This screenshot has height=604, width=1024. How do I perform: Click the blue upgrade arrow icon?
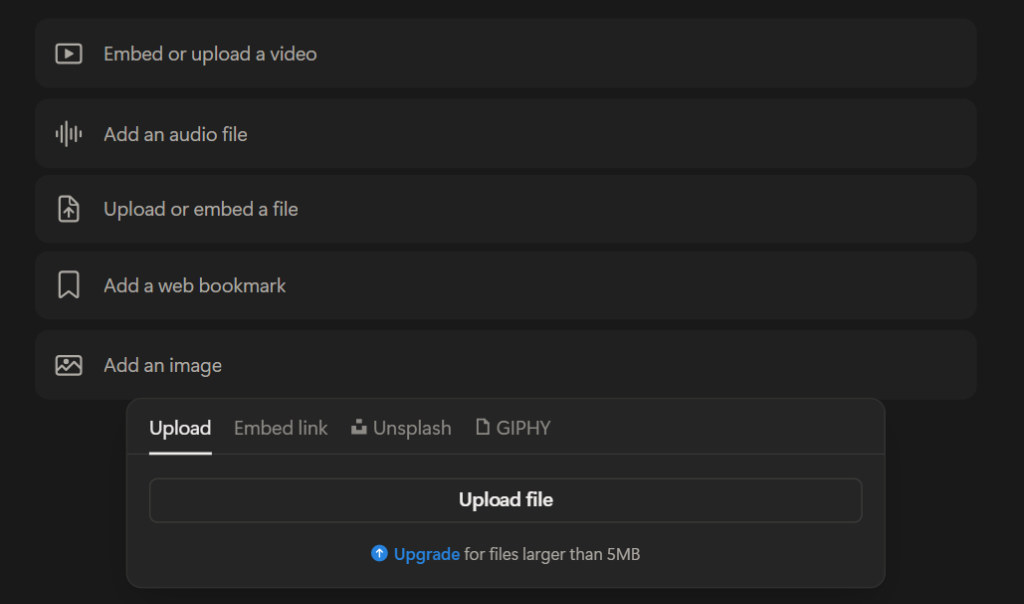pos(380,553)
